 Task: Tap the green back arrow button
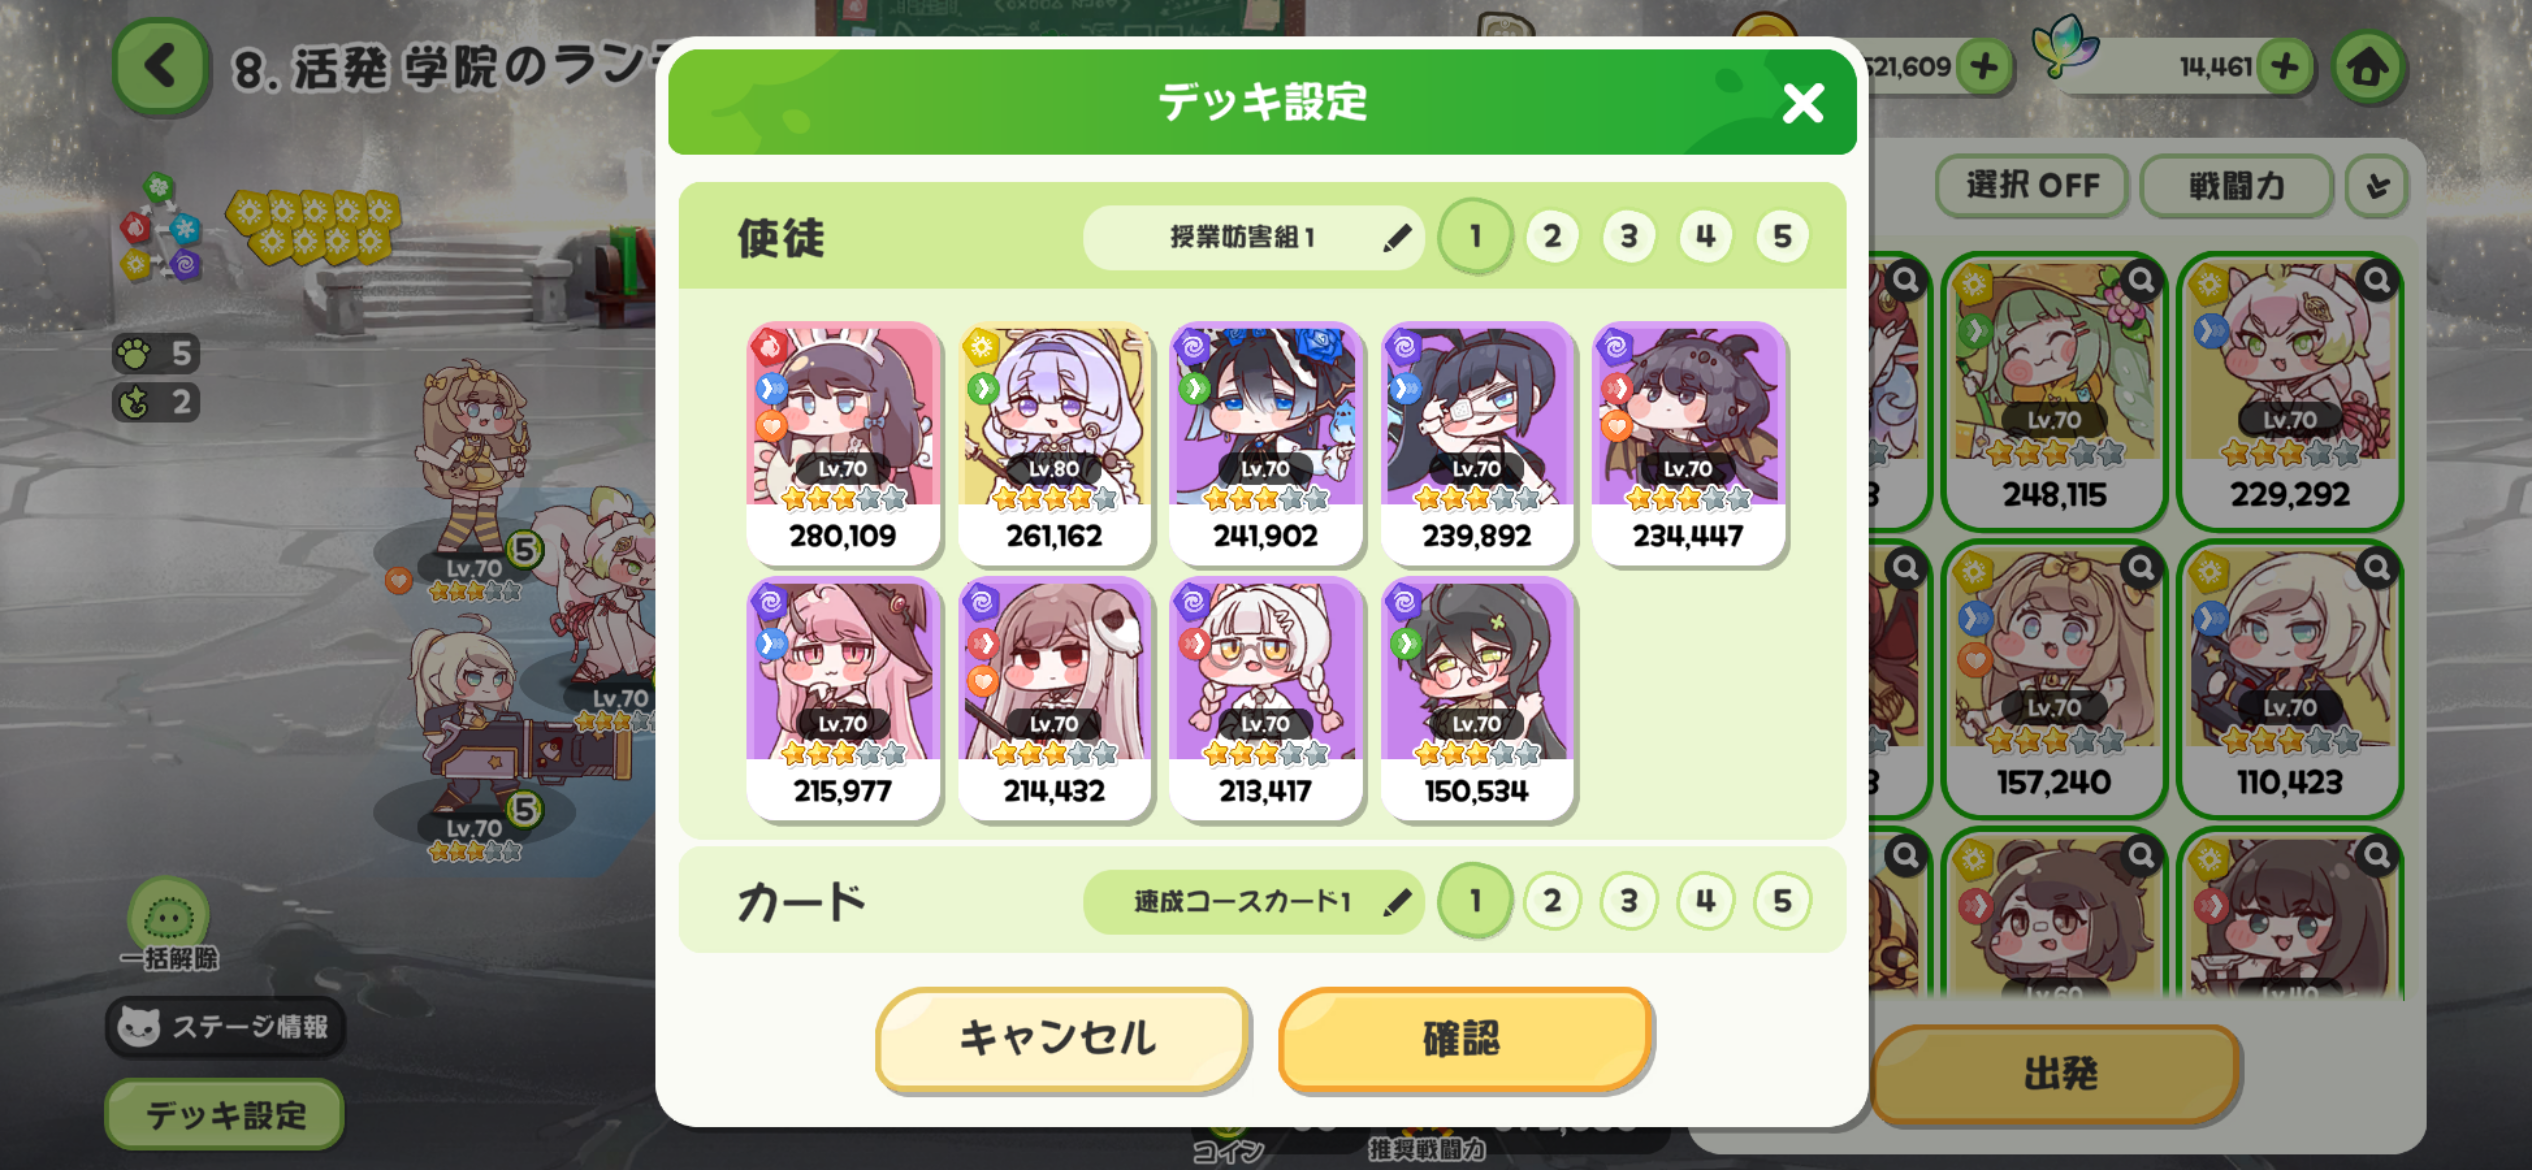pos(161,67)
